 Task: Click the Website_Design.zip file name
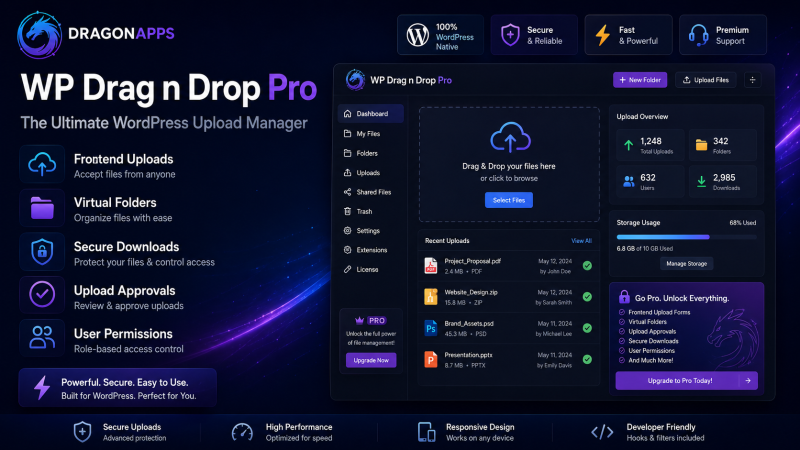471,292
